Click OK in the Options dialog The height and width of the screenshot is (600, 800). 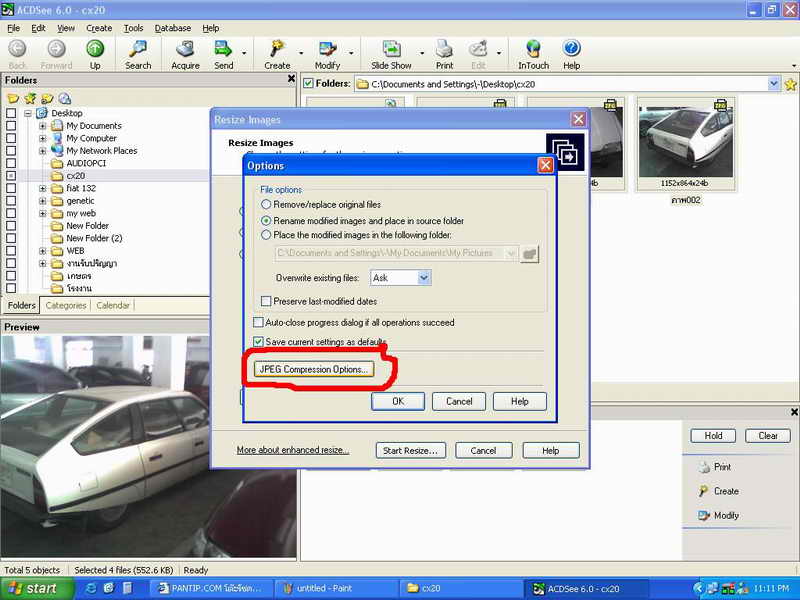[398, 402]
